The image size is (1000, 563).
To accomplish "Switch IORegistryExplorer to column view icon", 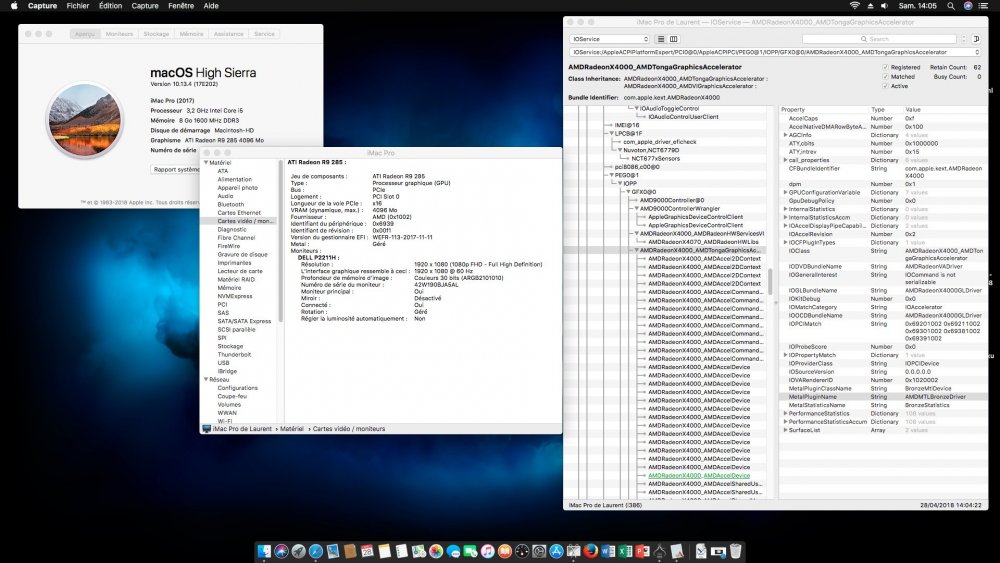I will coord(673,39).
